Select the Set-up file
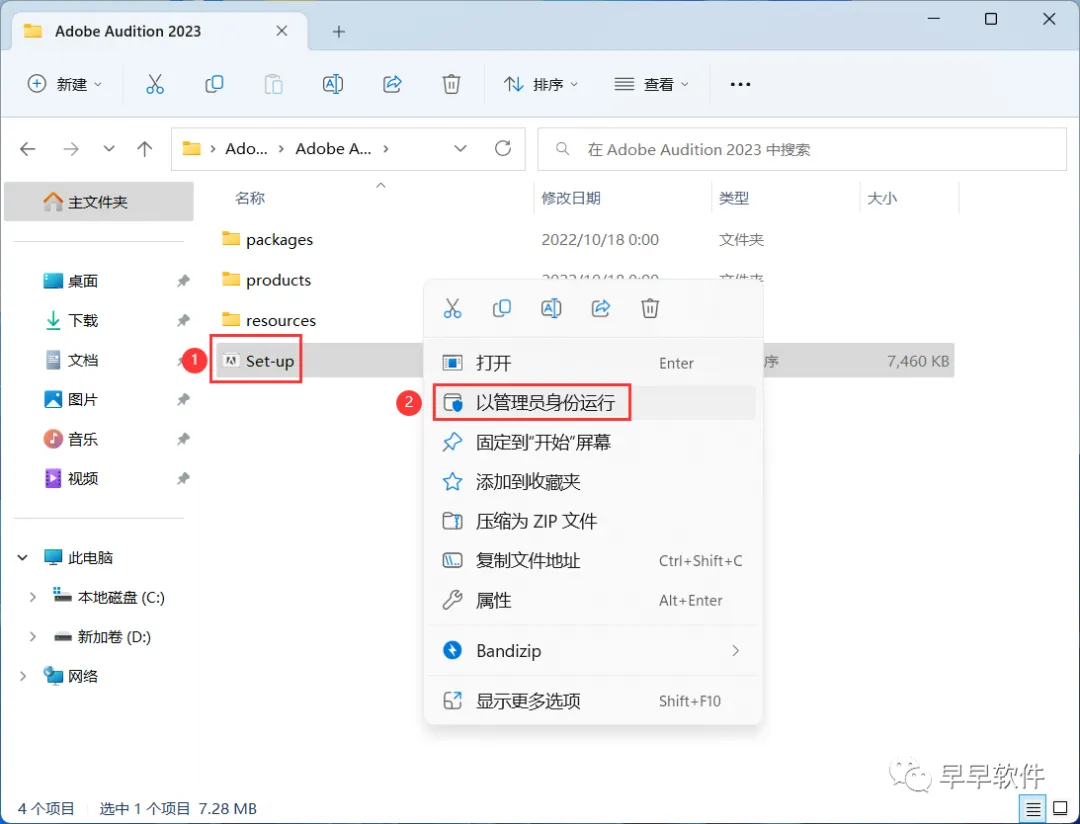The width and height of the screenshot is (1080, 824). coord(269,360)
